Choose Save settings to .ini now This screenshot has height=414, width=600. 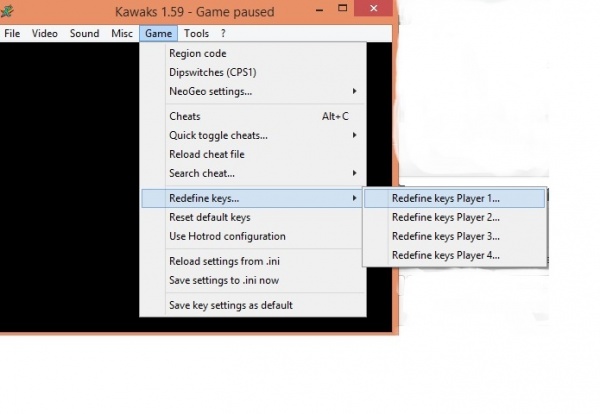253,280
